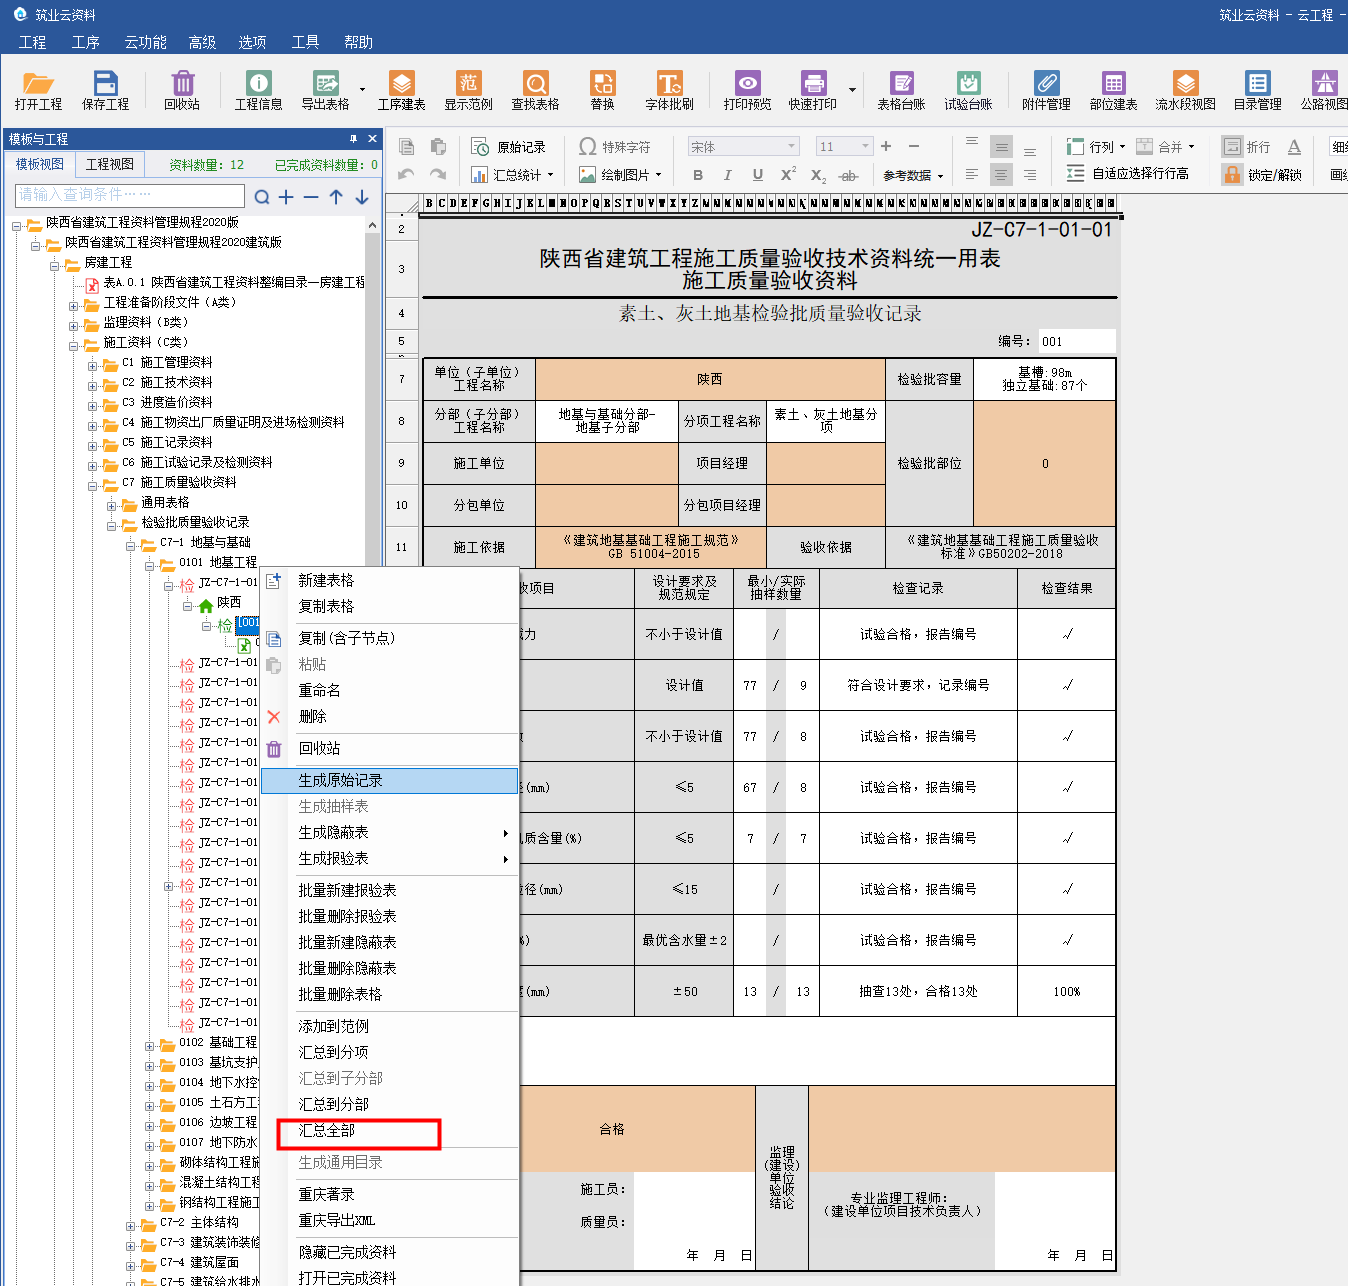The image size is (1348, 1286).
Task: Click the 特殊字符 special character icon
Action: click(615, 147)
